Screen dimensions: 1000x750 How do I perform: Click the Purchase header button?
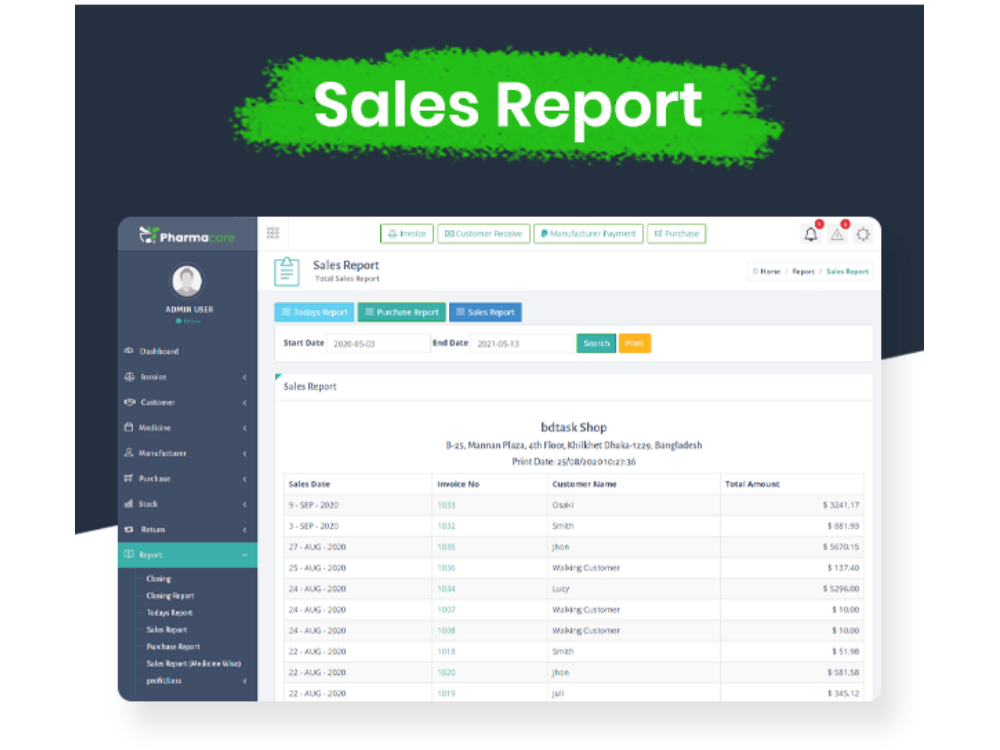tap(677, 233)
